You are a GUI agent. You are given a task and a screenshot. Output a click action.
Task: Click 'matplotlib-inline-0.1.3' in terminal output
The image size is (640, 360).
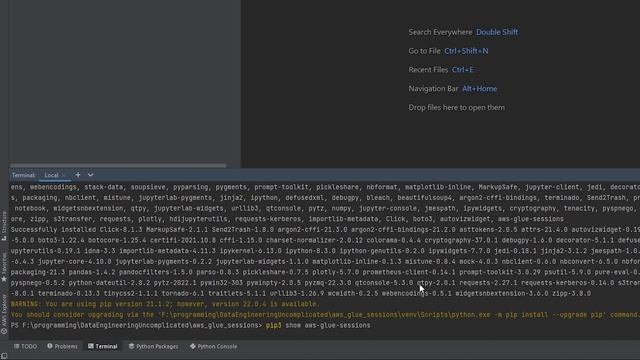(357, 262)
